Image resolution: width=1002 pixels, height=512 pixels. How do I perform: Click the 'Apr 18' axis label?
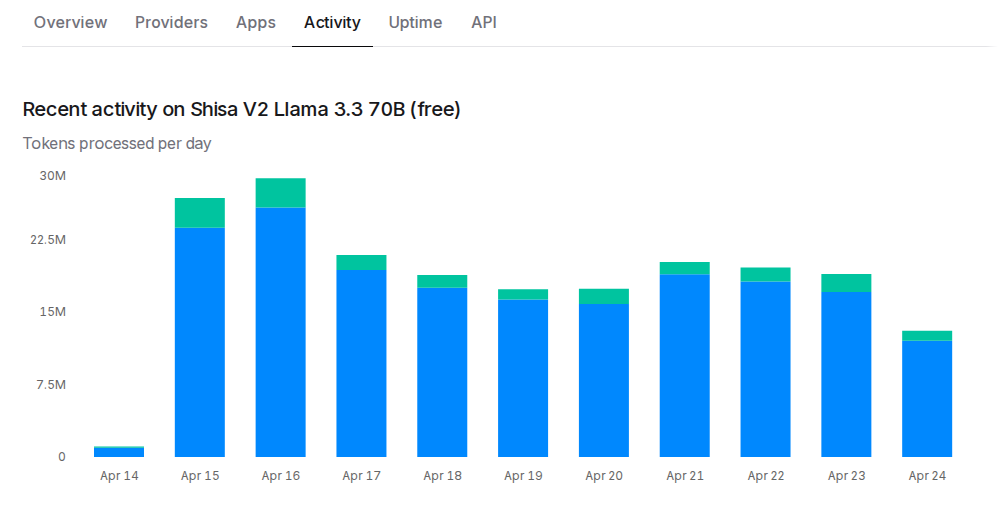tap(442, 476)
